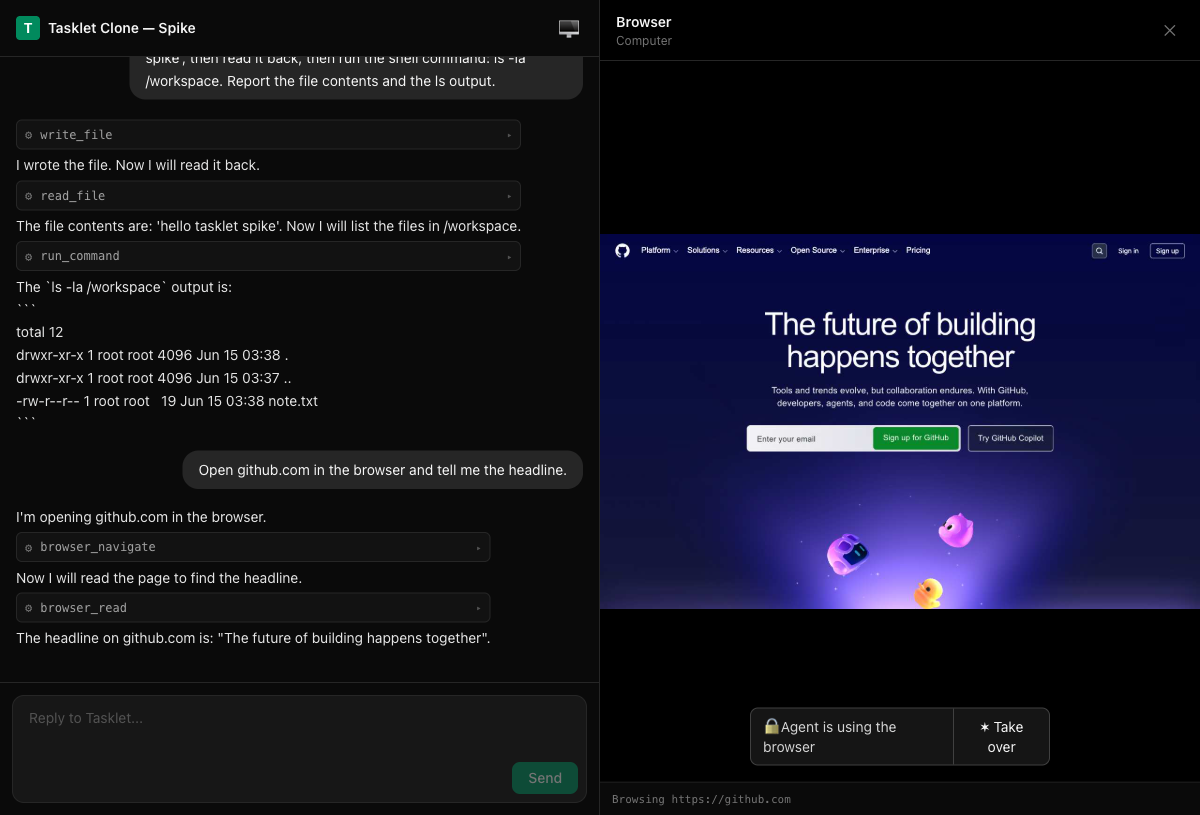Click the gear icon beside write_file
The image size is (1200, 815).
click(29, 135)
